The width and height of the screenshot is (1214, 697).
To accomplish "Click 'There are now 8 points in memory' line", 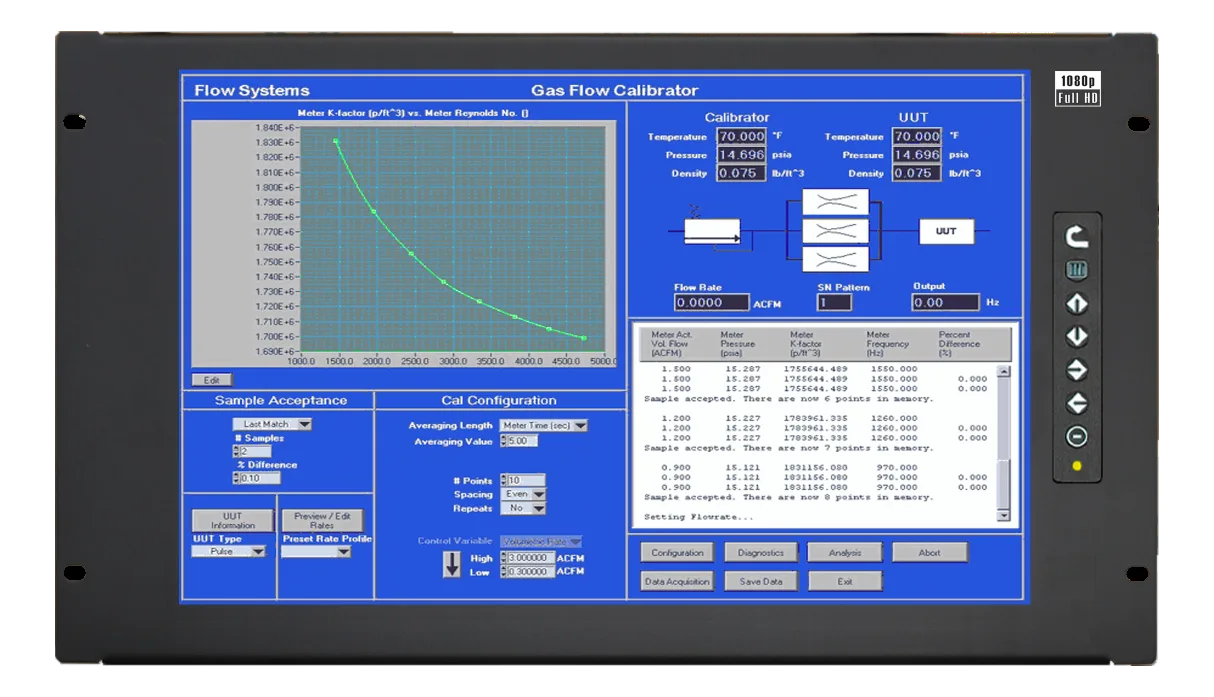I will click(x=836, y=497).
